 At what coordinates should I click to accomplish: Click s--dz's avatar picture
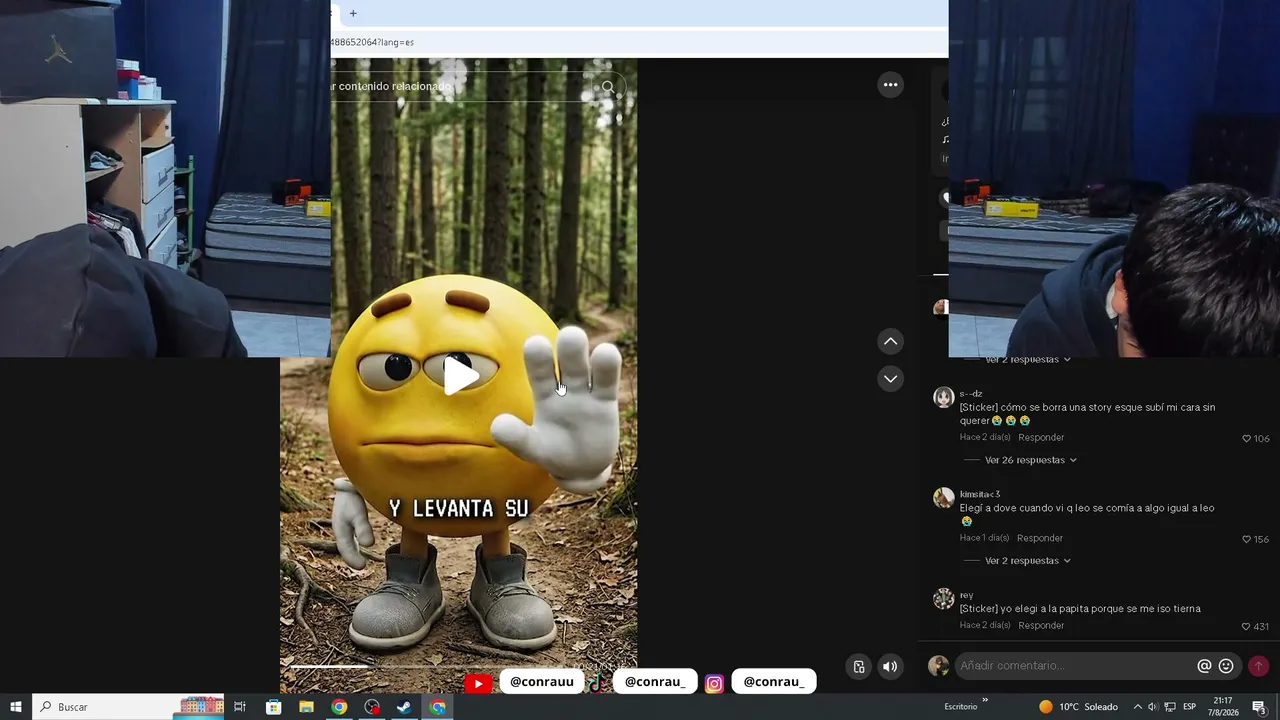click(x=943, y=397)
